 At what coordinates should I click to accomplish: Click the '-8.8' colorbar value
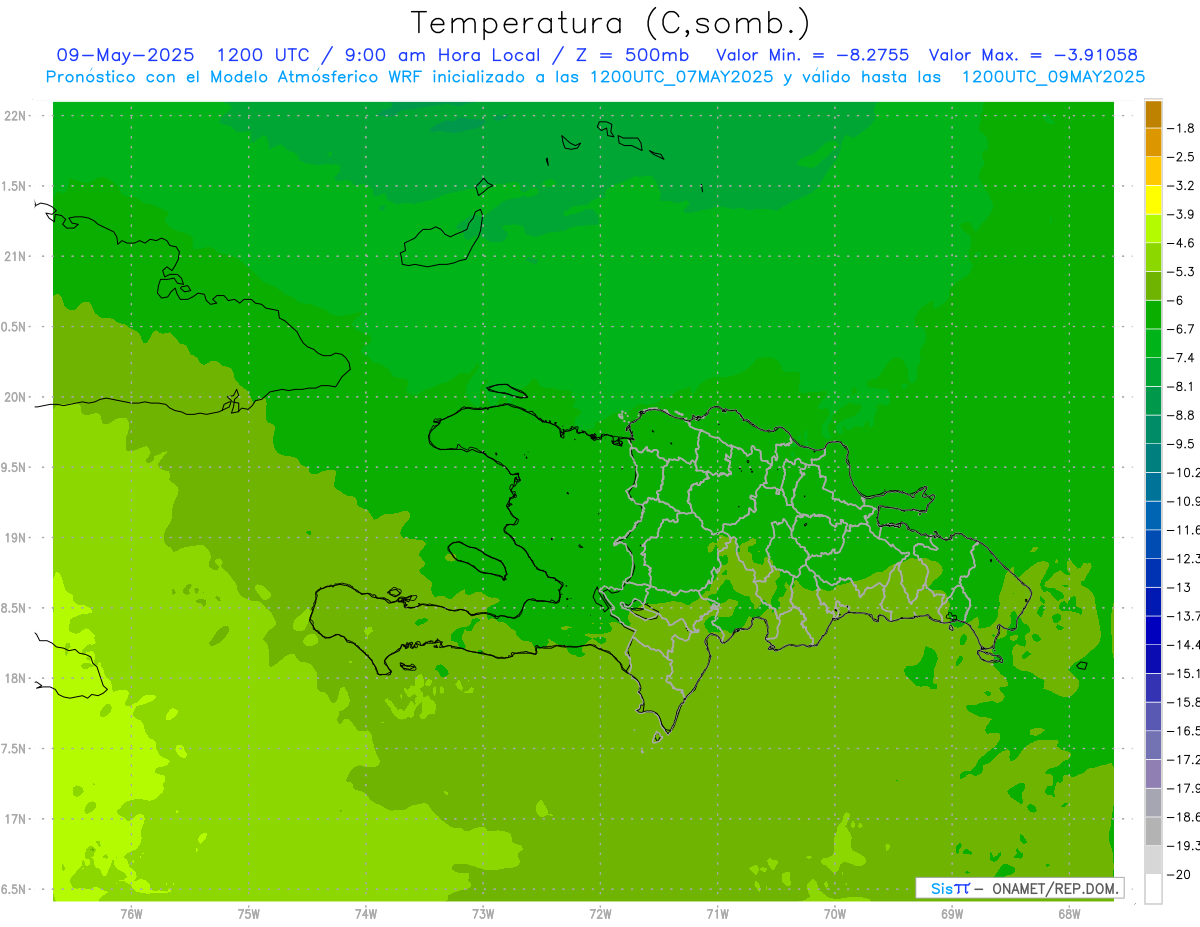tap(1181, 415)
